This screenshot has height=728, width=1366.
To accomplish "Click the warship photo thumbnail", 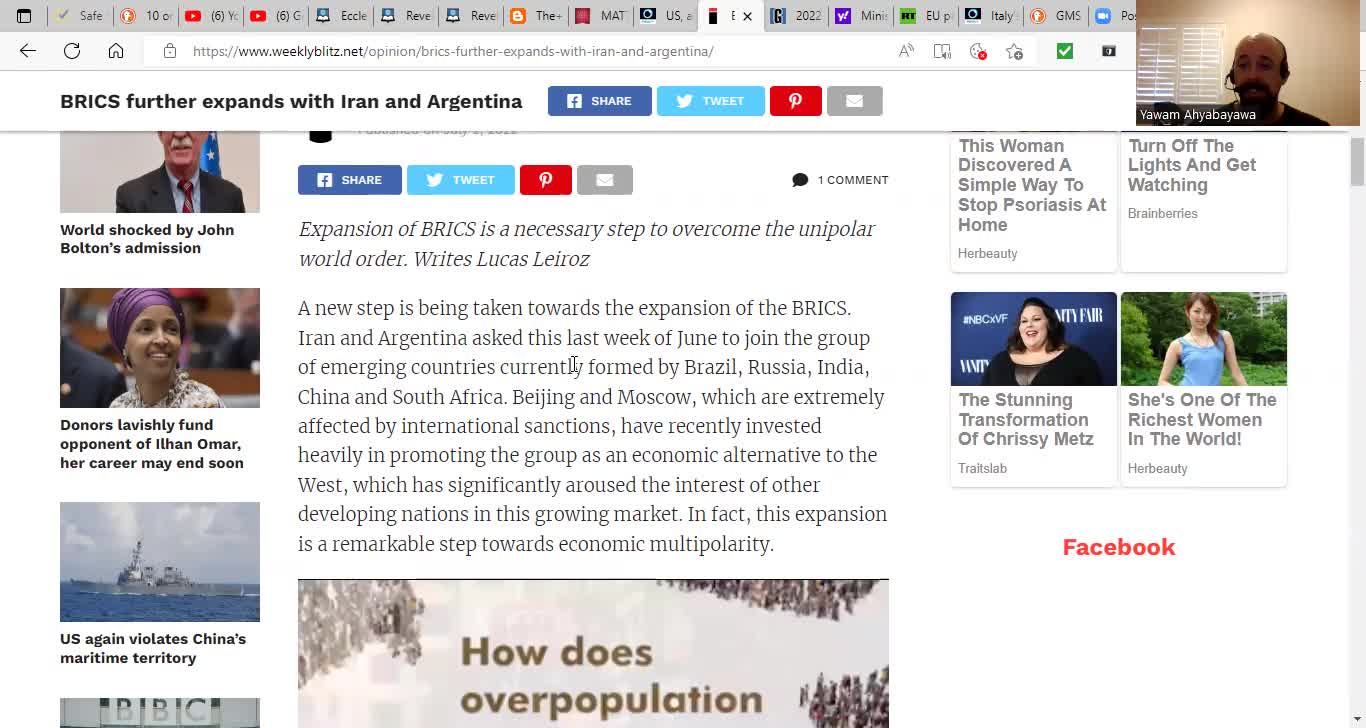I will 160,562.
